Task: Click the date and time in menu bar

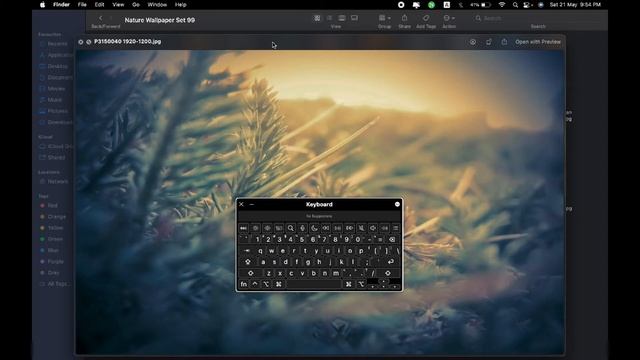Action: click(x=575, y=5)
